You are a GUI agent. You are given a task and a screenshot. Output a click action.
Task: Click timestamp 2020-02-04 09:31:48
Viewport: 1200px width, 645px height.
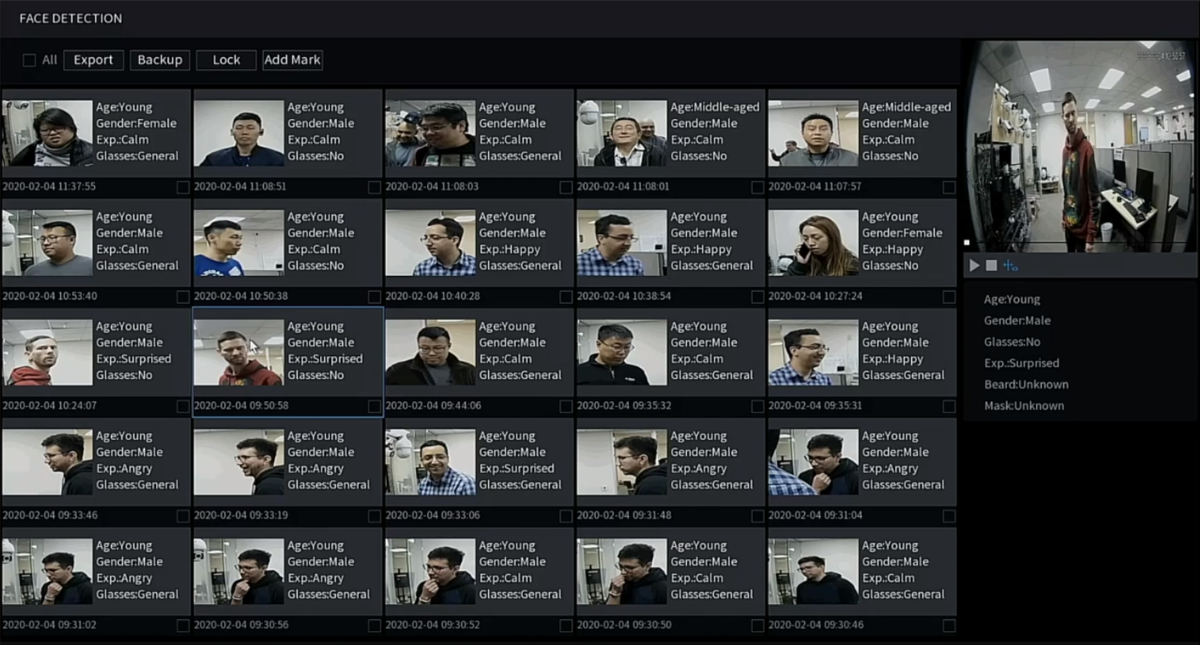[624, 516]
